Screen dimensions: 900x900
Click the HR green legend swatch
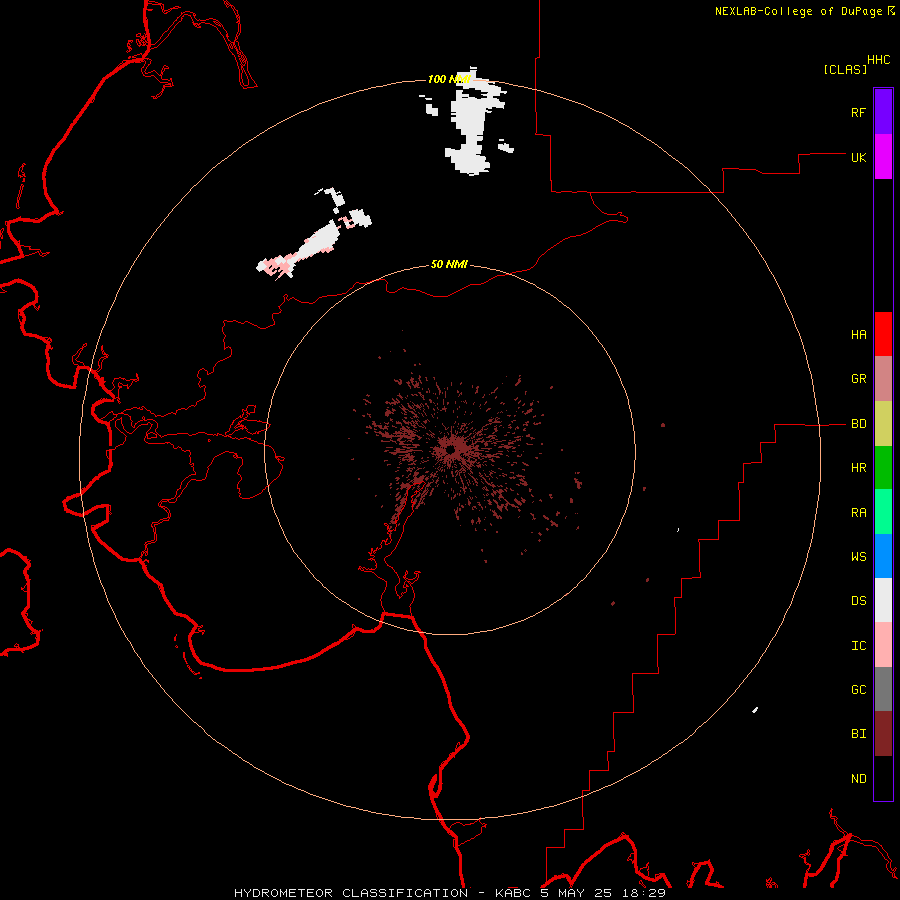(883, 467)
